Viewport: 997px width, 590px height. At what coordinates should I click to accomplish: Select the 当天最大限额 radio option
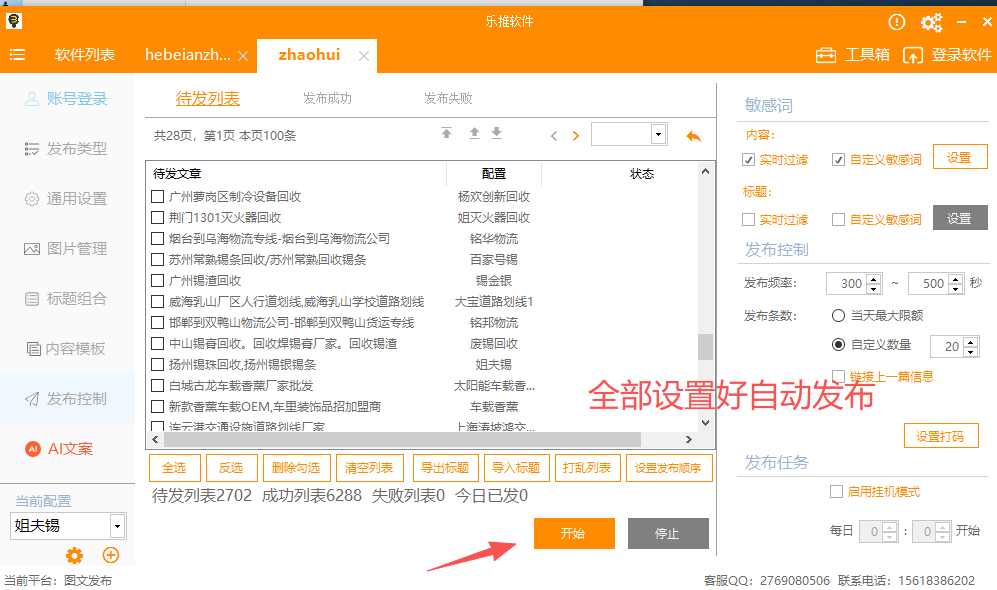[x=837, y=317]
